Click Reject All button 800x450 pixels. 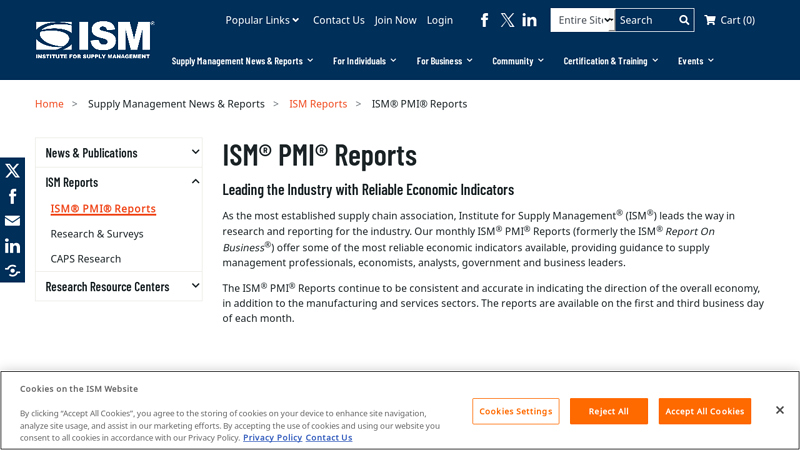[609, 411]
